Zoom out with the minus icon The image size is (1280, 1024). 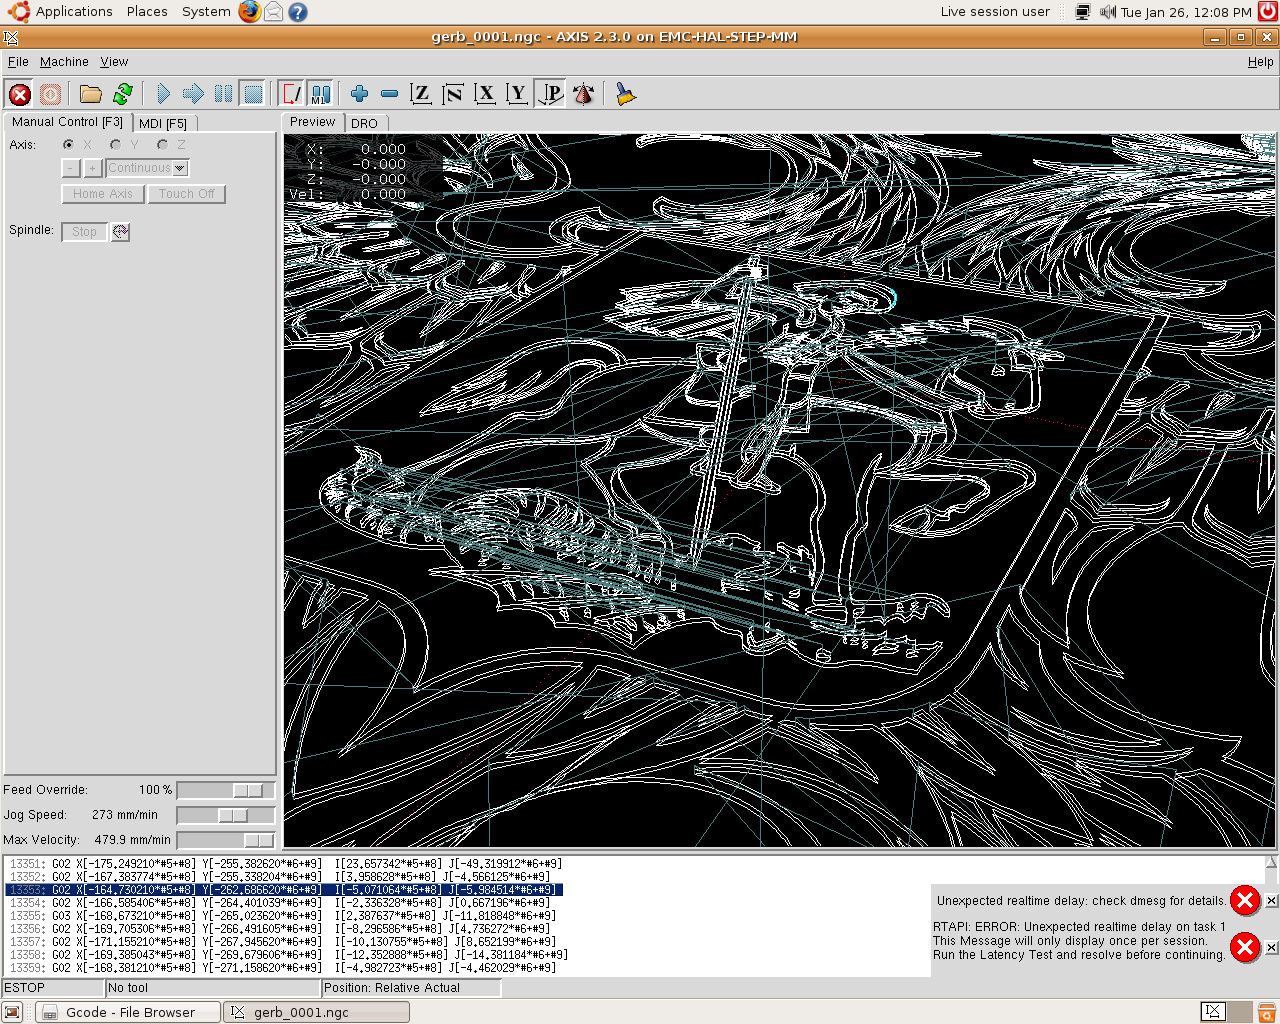pos(390,94)
